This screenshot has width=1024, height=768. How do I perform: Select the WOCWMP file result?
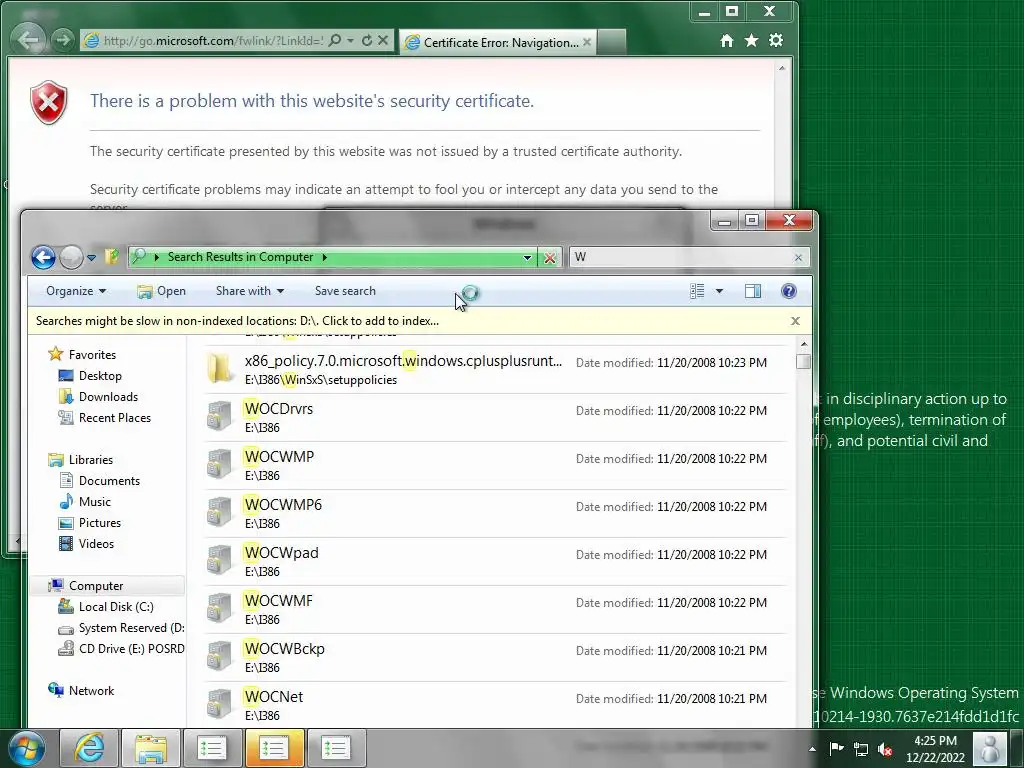(x=495, y=466)
